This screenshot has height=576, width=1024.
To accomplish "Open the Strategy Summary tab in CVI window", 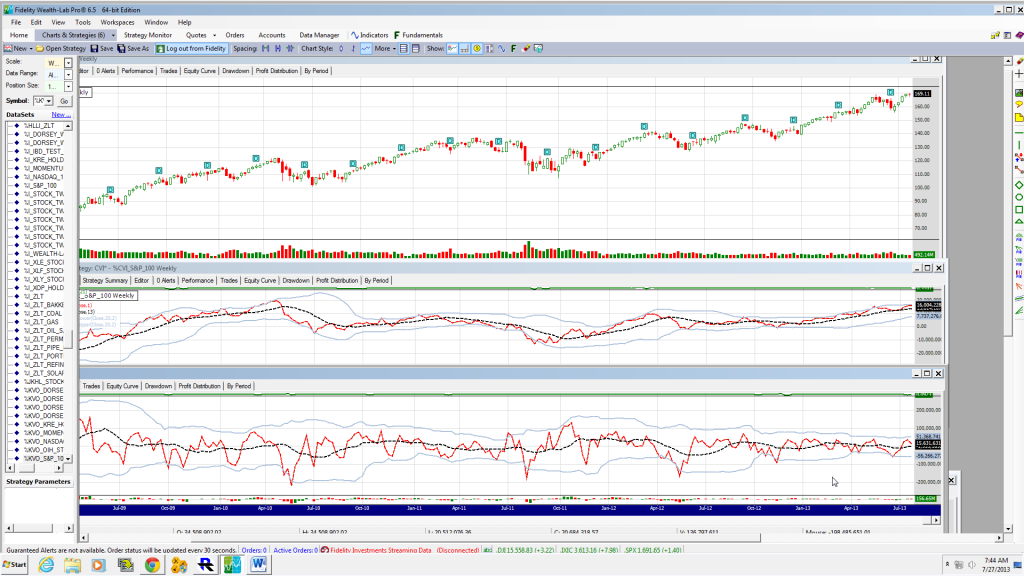I will (105, 281).
